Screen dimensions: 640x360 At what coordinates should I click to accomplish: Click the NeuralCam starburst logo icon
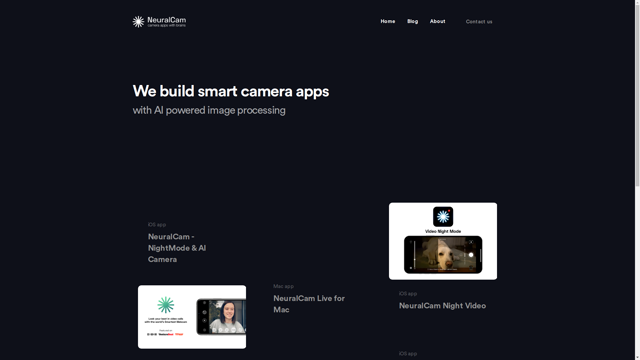[138, 22]
